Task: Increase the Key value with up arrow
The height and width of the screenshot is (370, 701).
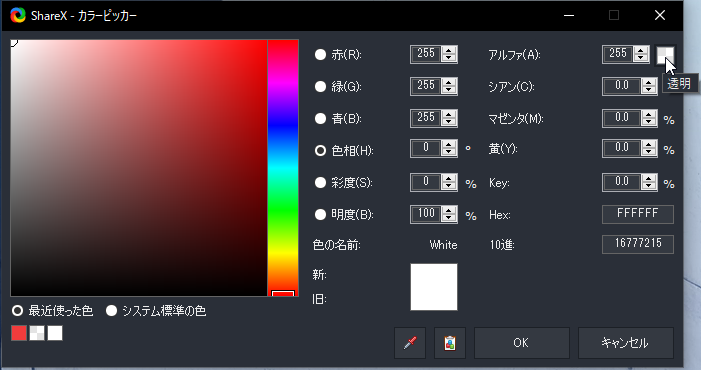Action: (649, 178)
